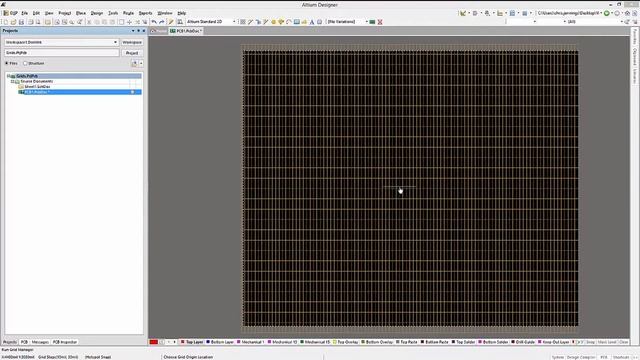The height and width of the screenshot is (360, 640).
Task: Click the move selection cross icon
Action: [x=129, y=22]
